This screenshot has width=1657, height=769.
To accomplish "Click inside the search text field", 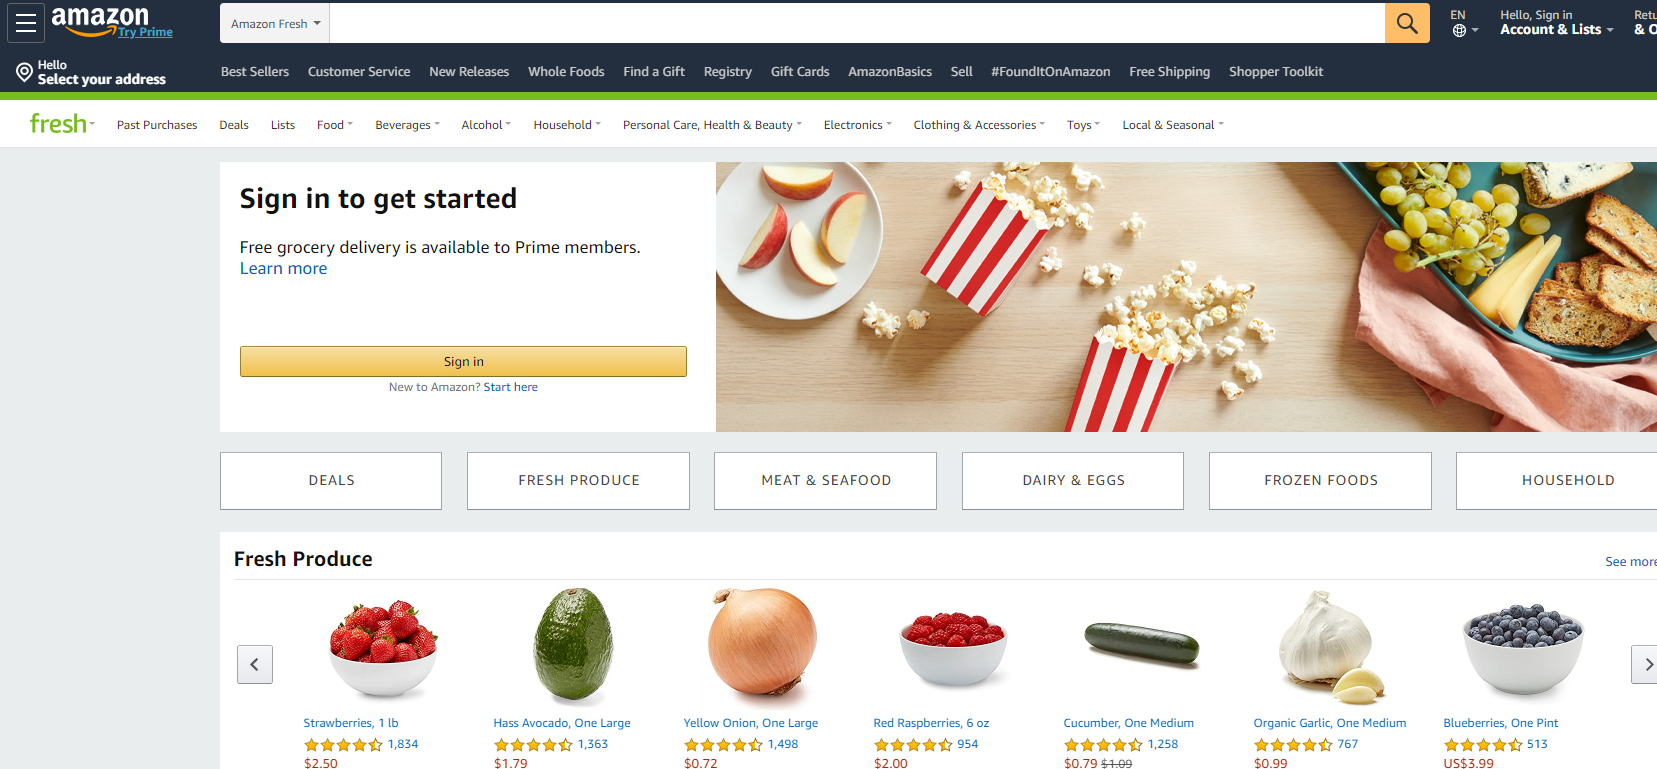I will coord(857,23).
